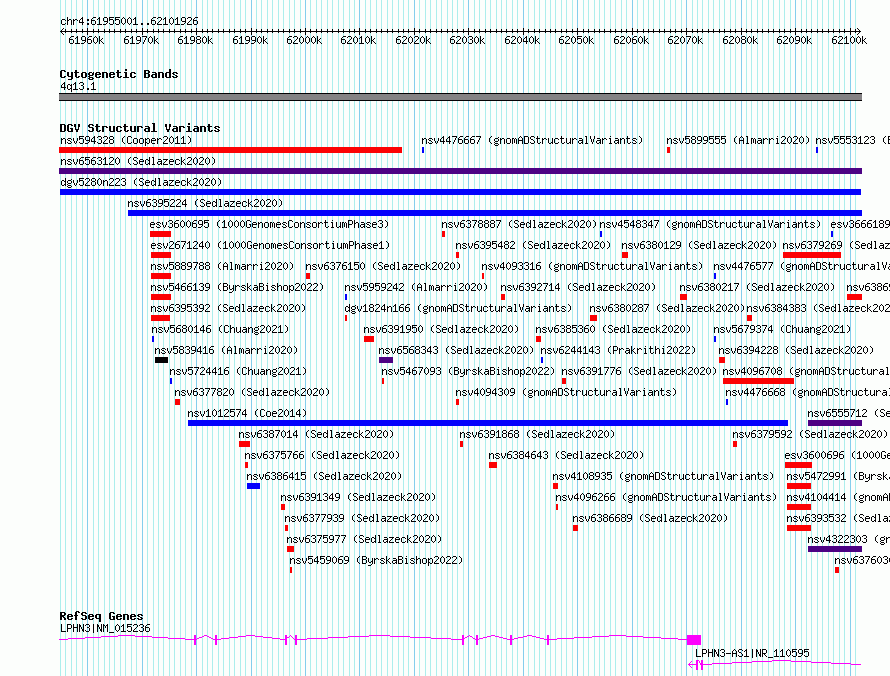Image resolution: width=890 pixels, height=676 pixels.
Task: Click the esv2671240 (1000GenomesConsortiumPhase1) label
Action: [x=270, y=245]
